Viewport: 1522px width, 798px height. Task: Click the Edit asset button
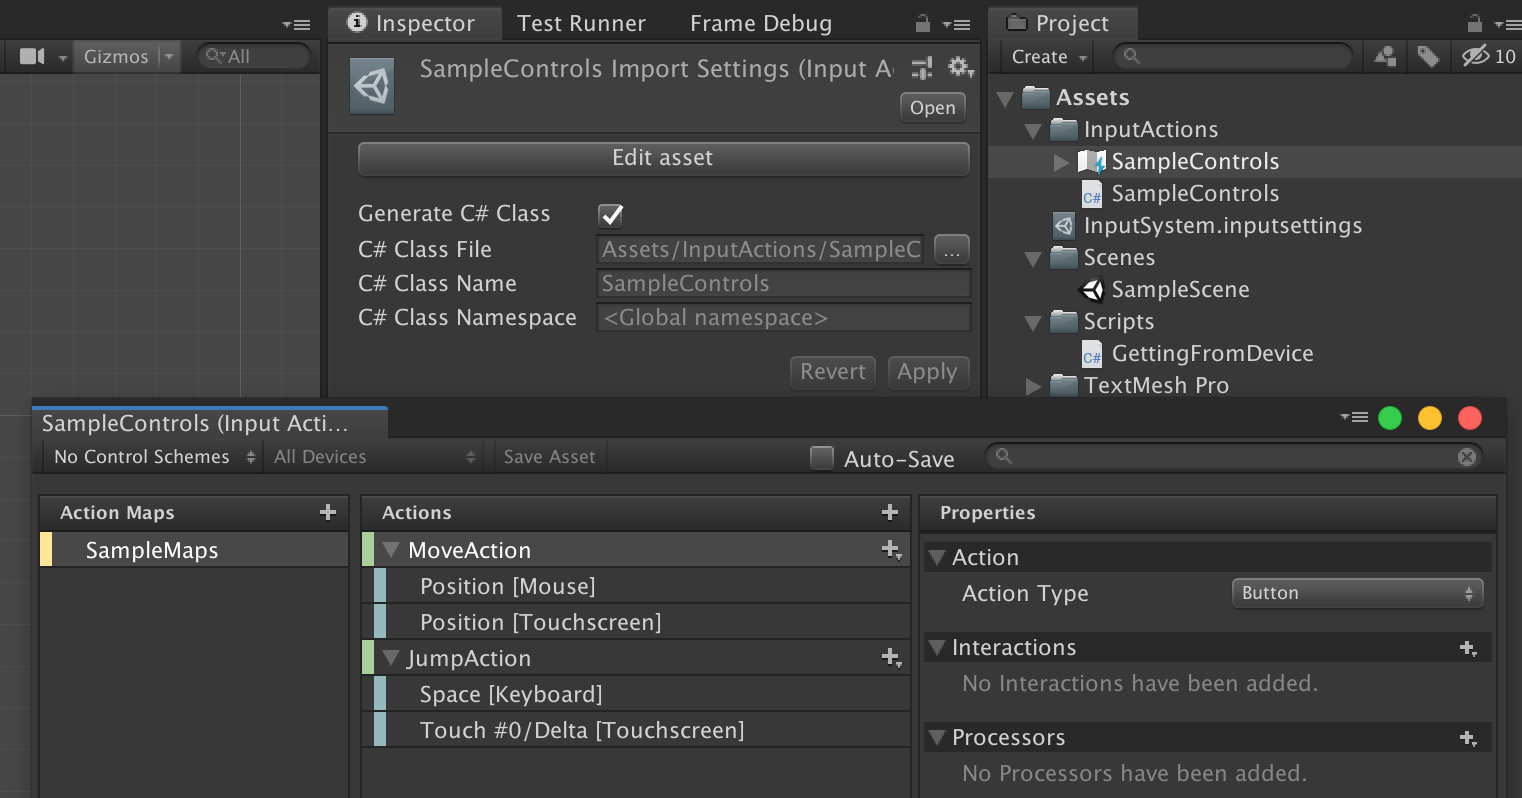[x=663, y=158]
